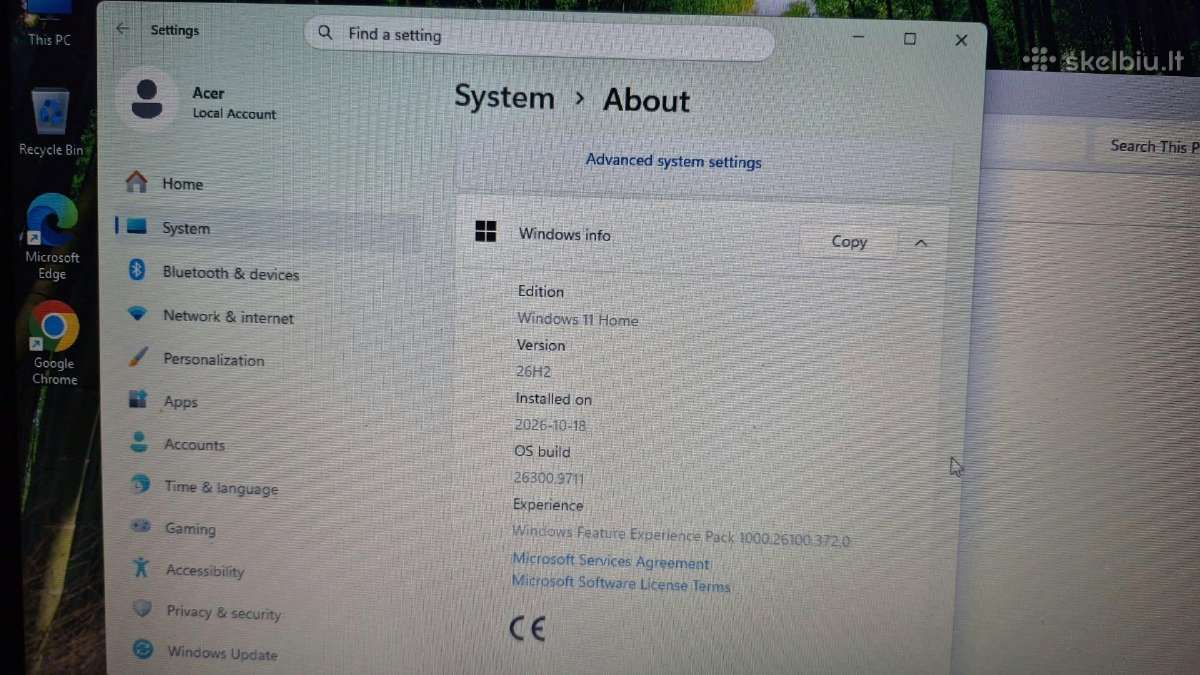Click the search magnifier icon
The height and width of the screenshot is (675, 1200).
click(325, 33)
